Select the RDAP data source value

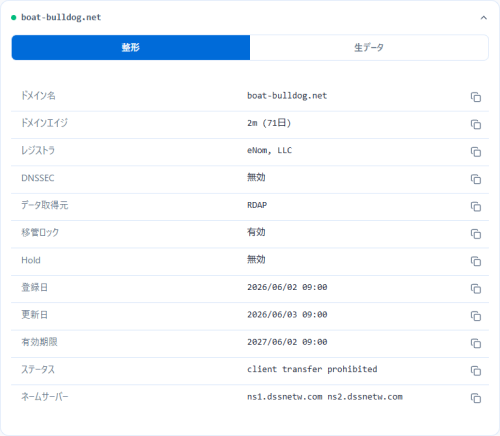(x=257, y=205)
